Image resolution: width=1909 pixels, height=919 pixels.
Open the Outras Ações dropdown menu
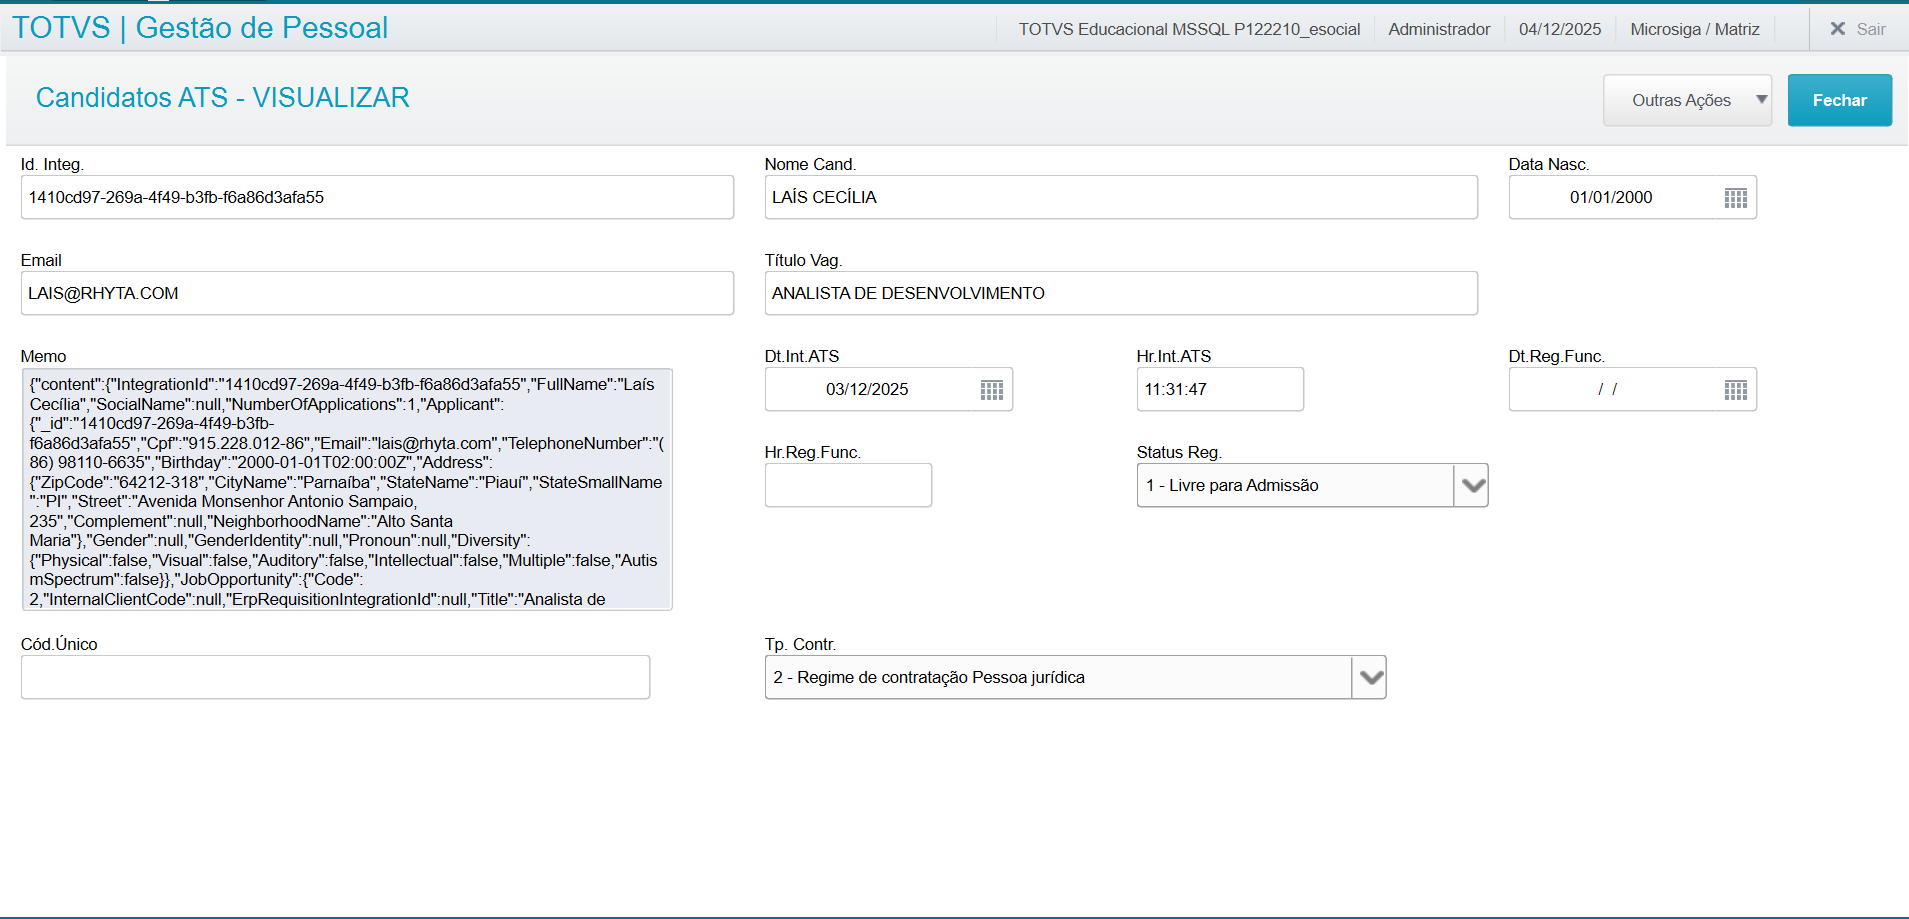pos(1687,100)
